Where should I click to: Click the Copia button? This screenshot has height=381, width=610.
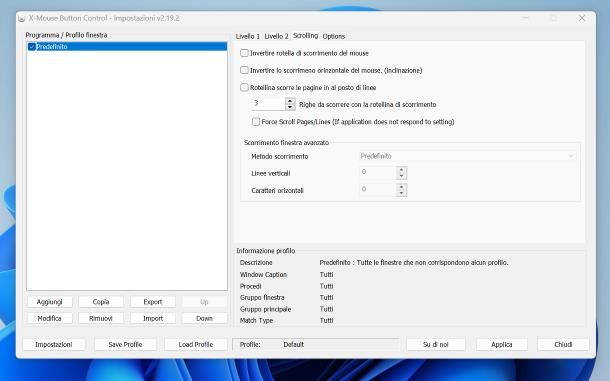click(x=101, y=302)
